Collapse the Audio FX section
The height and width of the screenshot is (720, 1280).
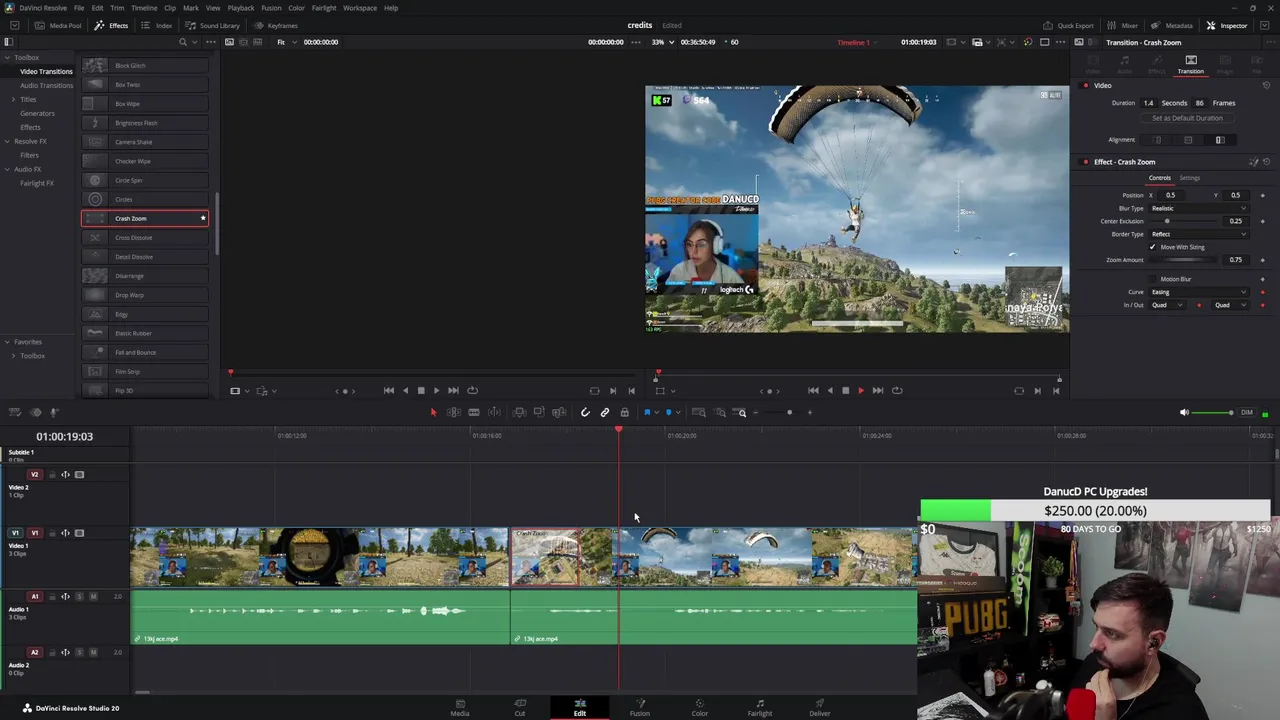pyautogui.click(x=7, y=169)
